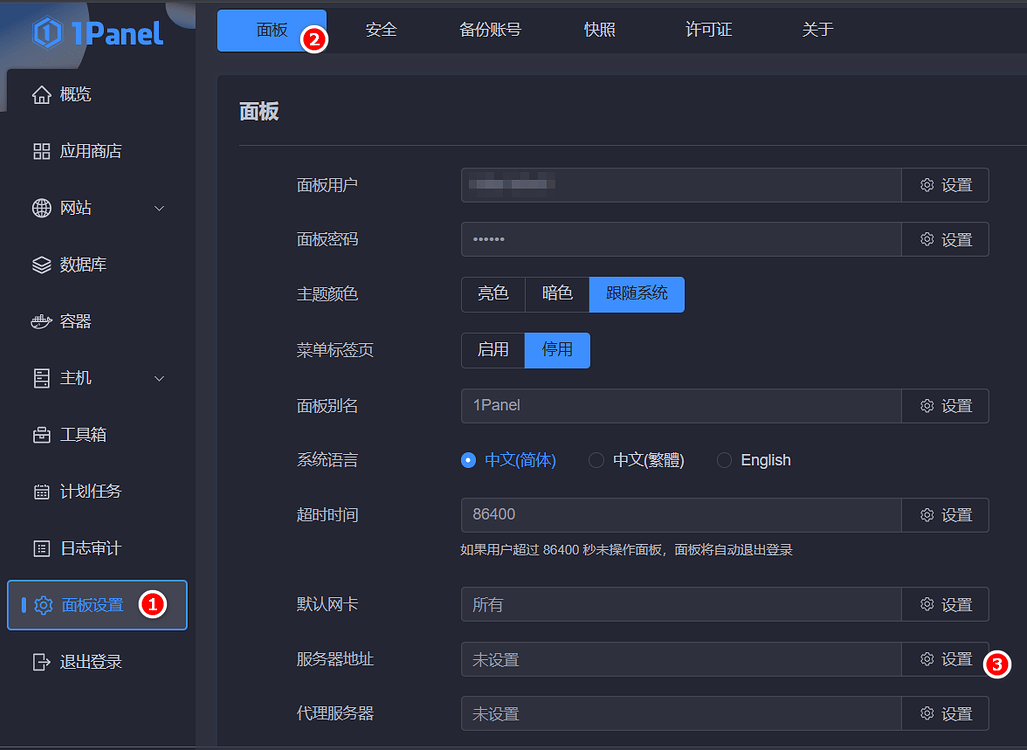The width and height of the screenshot is (1027, 750).
Task: Click the gear icon in the 服务器地址 row
Action: [x=927, y=660]
